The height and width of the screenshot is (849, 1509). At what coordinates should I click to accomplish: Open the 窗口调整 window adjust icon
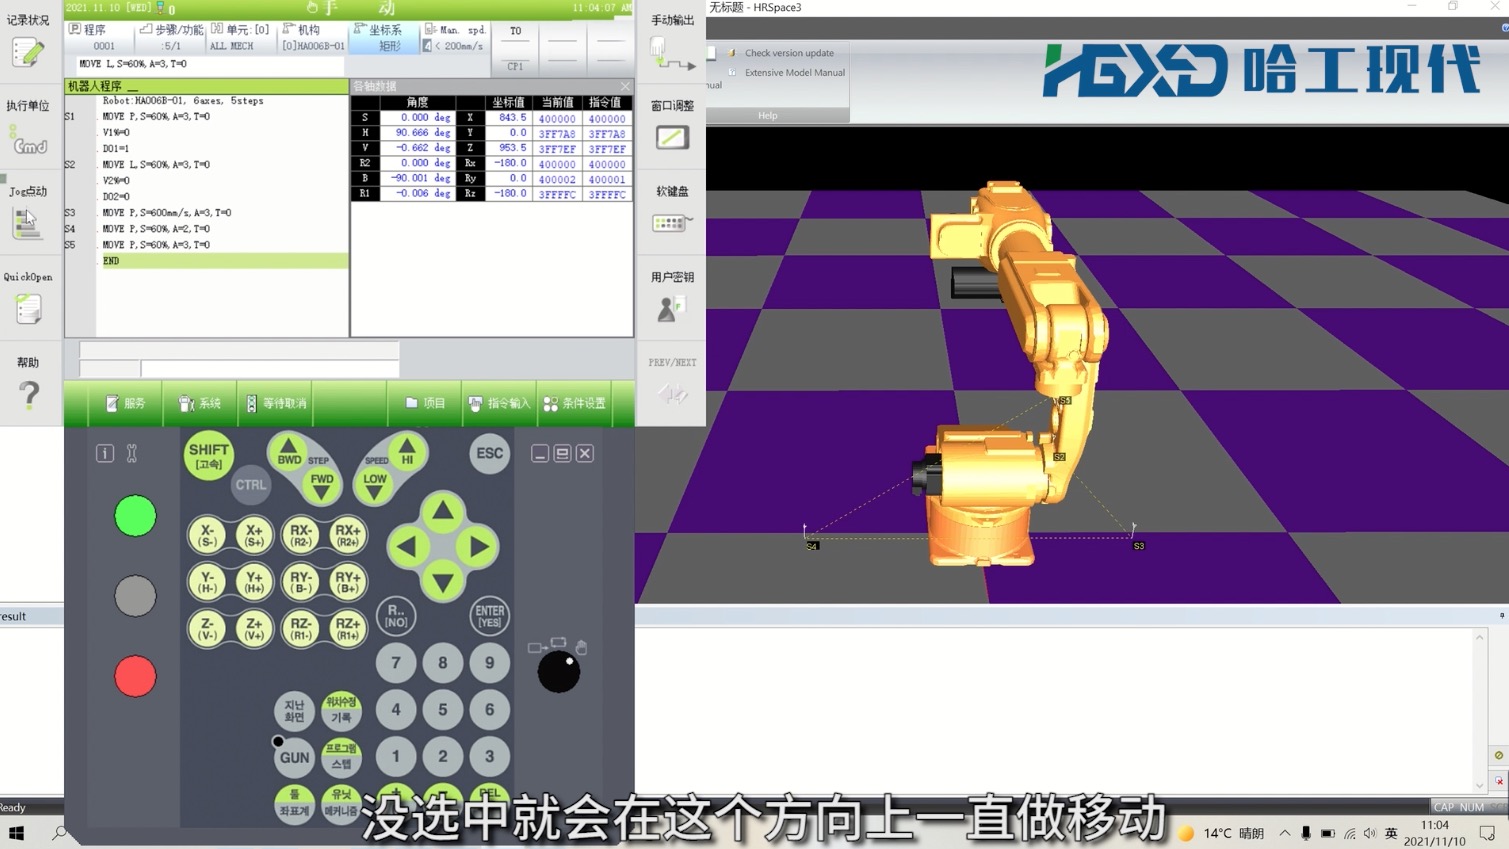[672, 138]
